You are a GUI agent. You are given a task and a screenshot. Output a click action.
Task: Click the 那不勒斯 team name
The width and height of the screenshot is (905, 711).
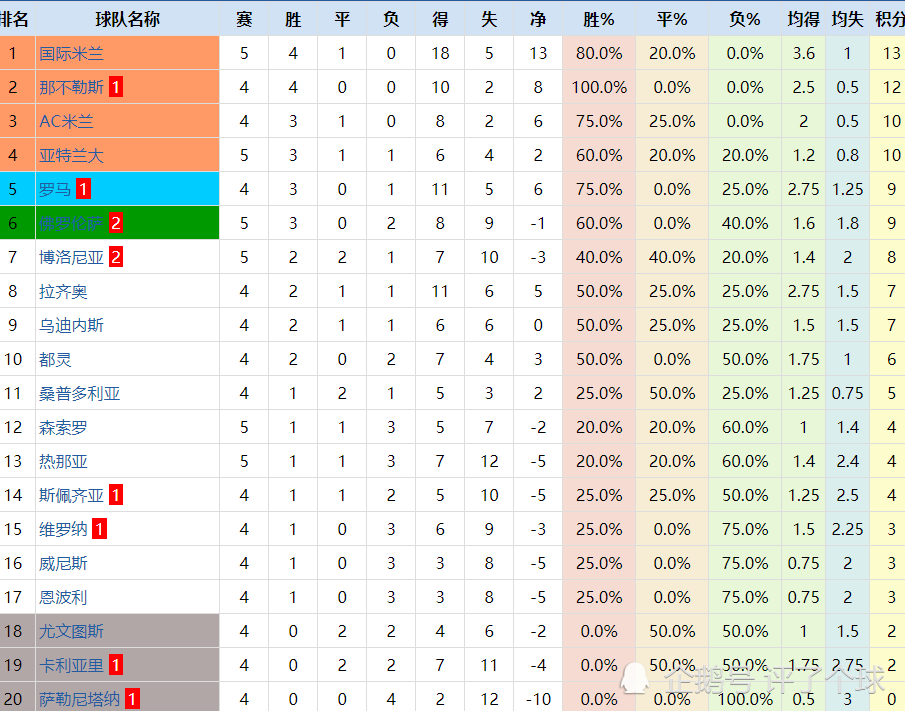tap(71, 88)
